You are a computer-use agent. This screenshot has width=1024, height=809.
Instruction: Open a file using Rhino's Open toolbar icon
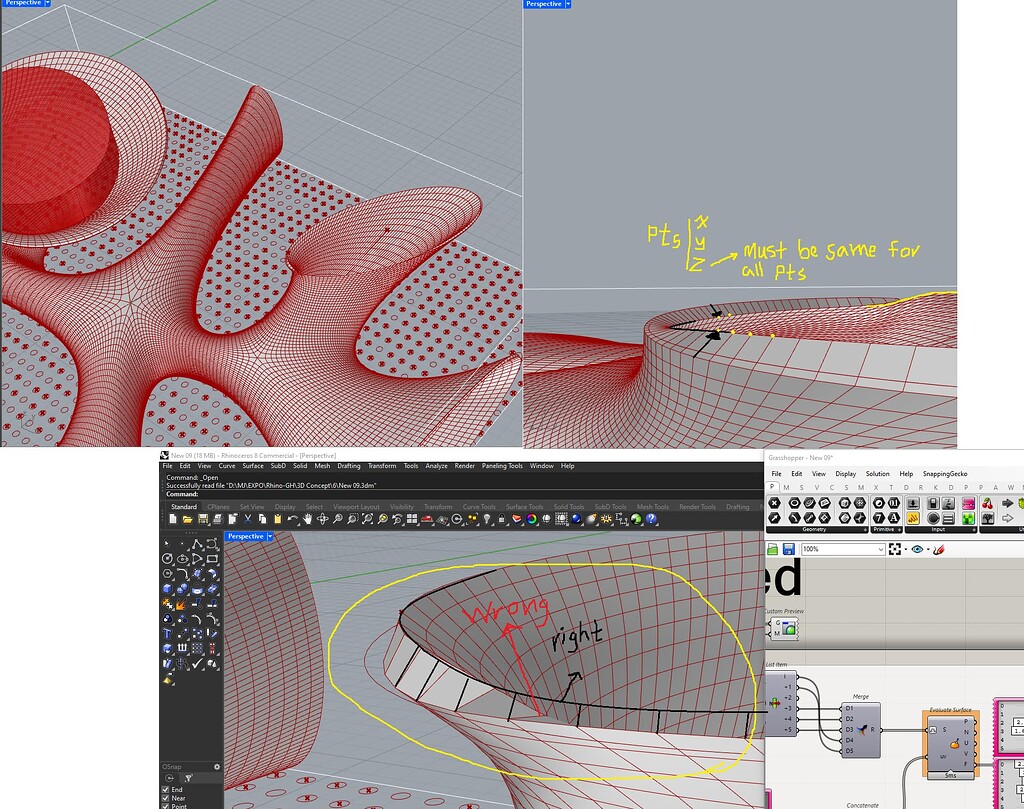click(x=189, y=518)
